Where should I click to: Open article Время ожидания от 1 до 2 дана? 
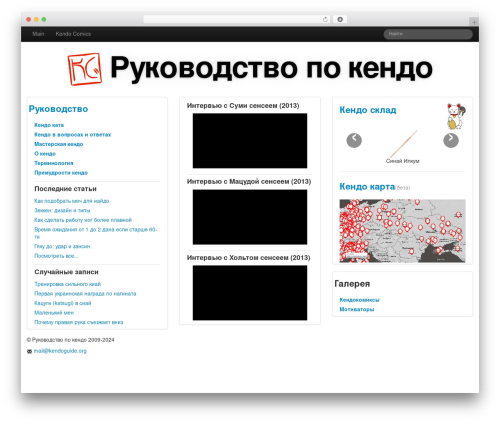point(95,233)
